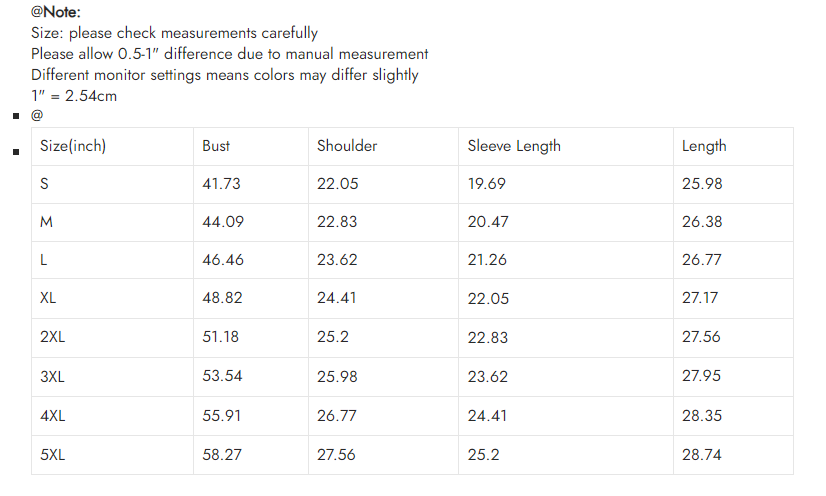Click the M length value 26.38
This screenshot has height=496, width=826.
[702, 222]
